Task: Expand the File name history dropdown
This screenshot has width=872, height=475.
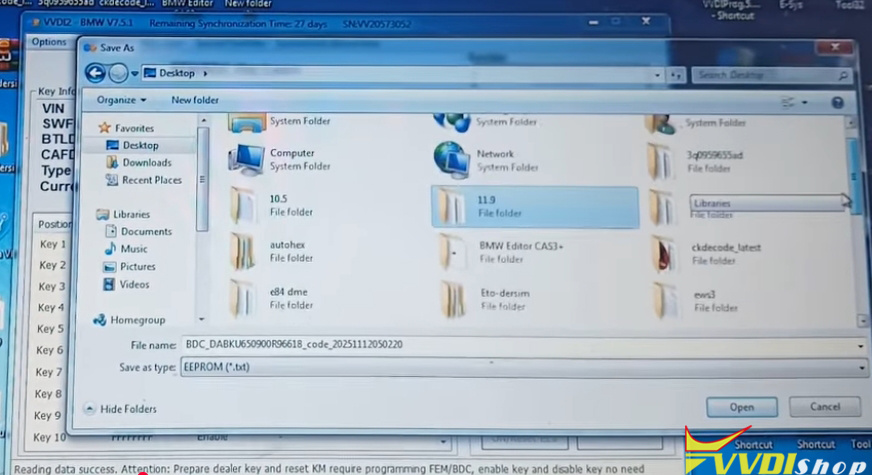Action: coord(860,345)
